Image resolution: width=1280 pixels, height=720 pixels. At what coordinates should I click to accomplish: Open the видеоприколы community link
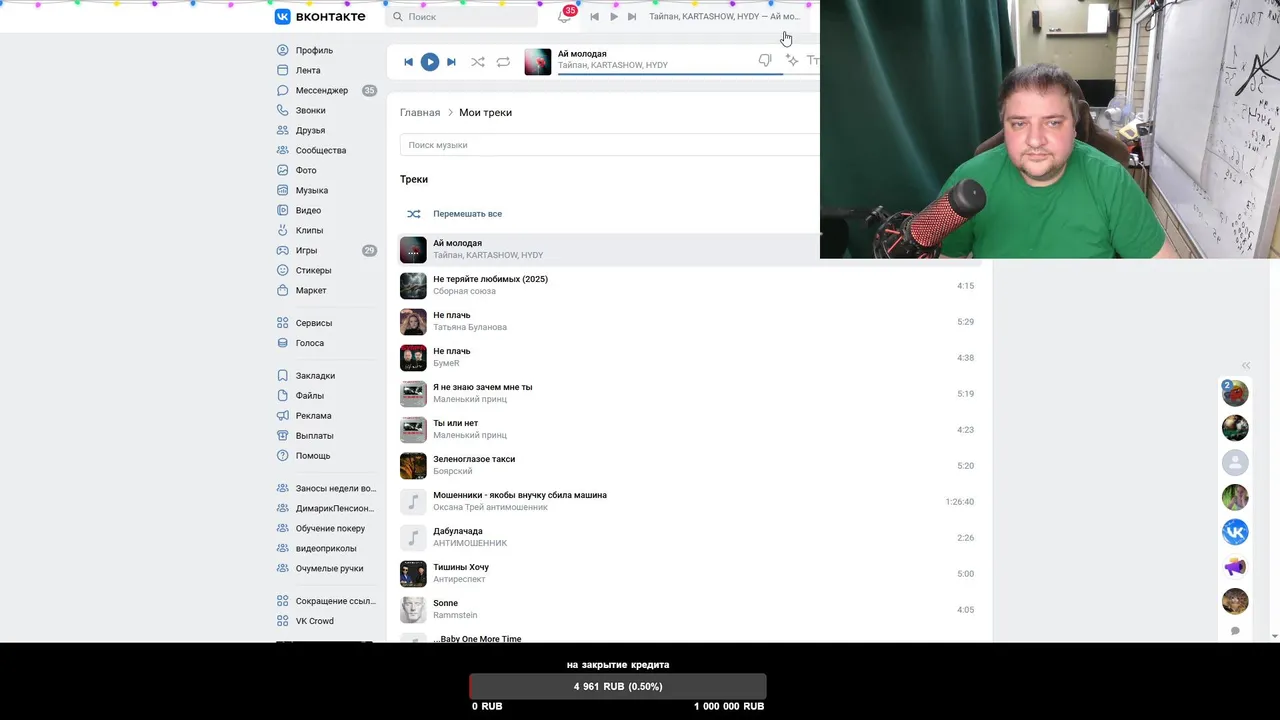[x=326, y=548]
